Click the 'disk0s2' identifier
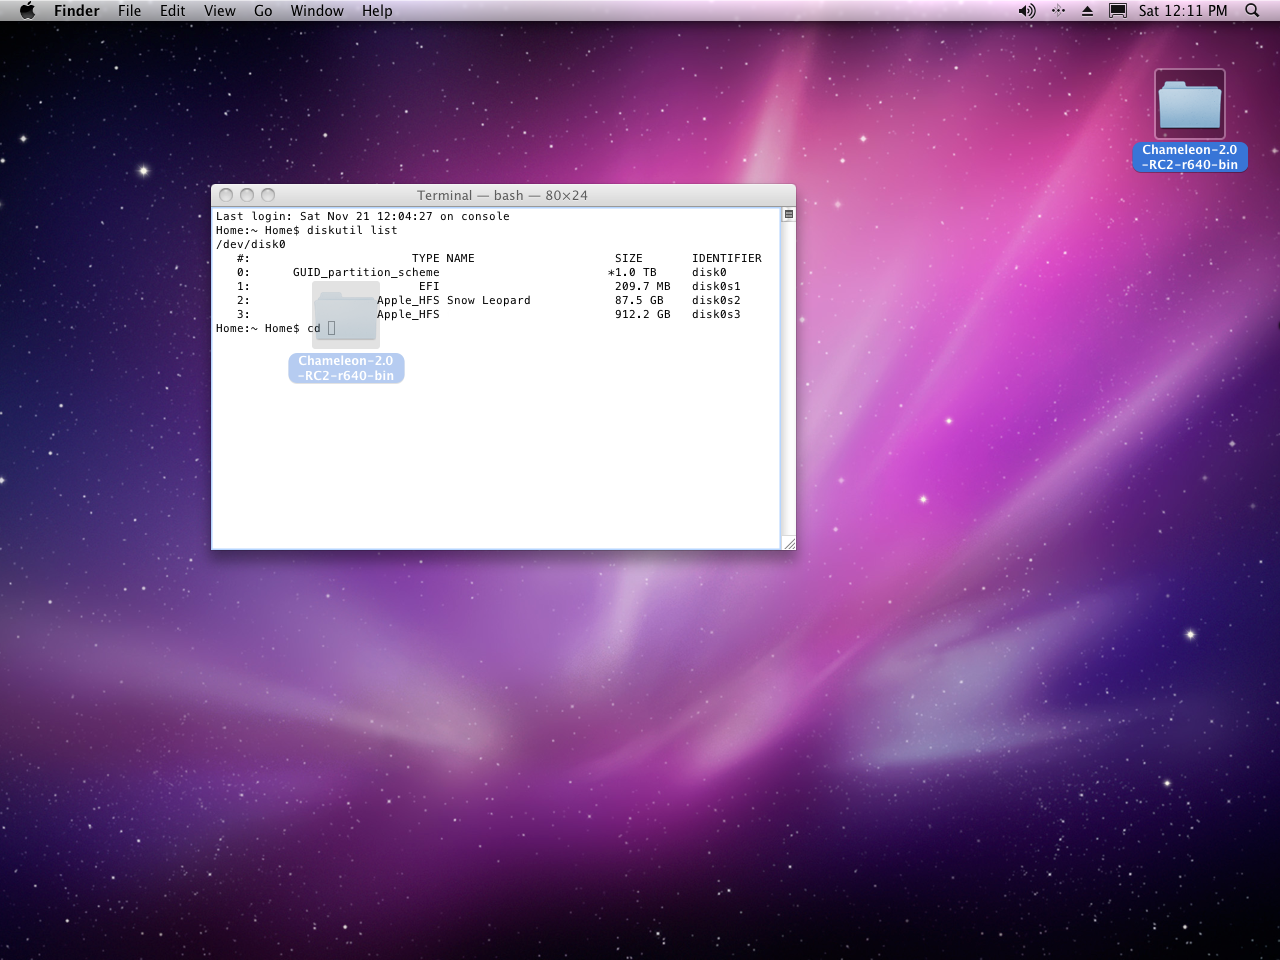Image resolution: width=1280 pixels, height=960 pixels. coord(716,300)
